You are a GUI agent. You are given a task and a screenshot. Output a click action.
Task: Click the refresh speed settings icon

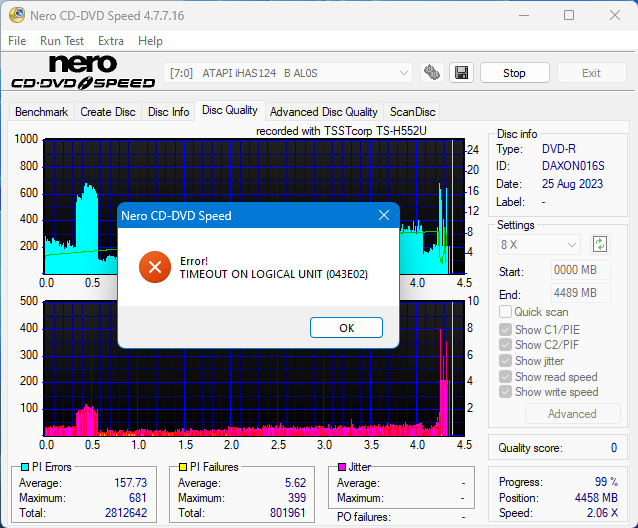[600, 244]
